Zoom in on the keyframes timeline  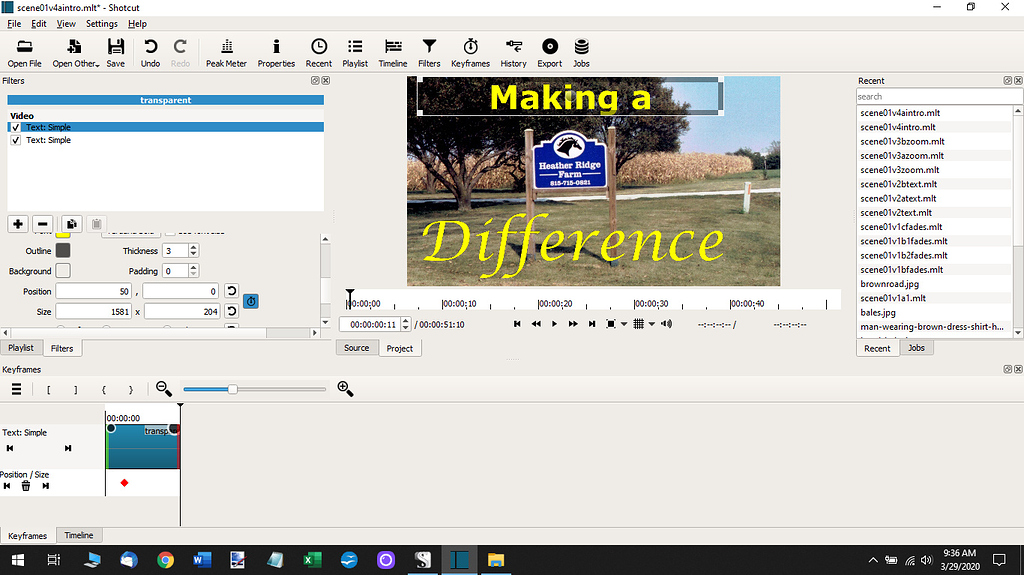click(345, 389)
